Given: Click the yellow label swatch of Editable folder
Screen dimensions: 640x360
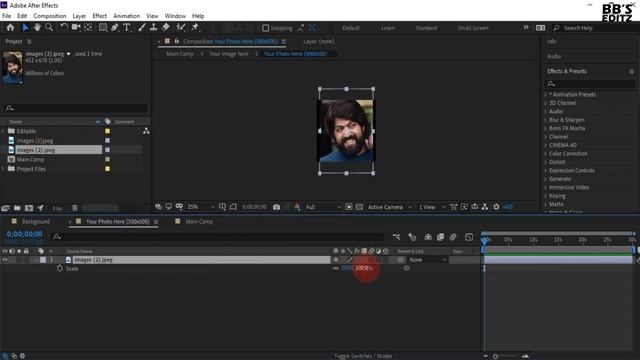Looking at the screenshot, I should 107,131.
